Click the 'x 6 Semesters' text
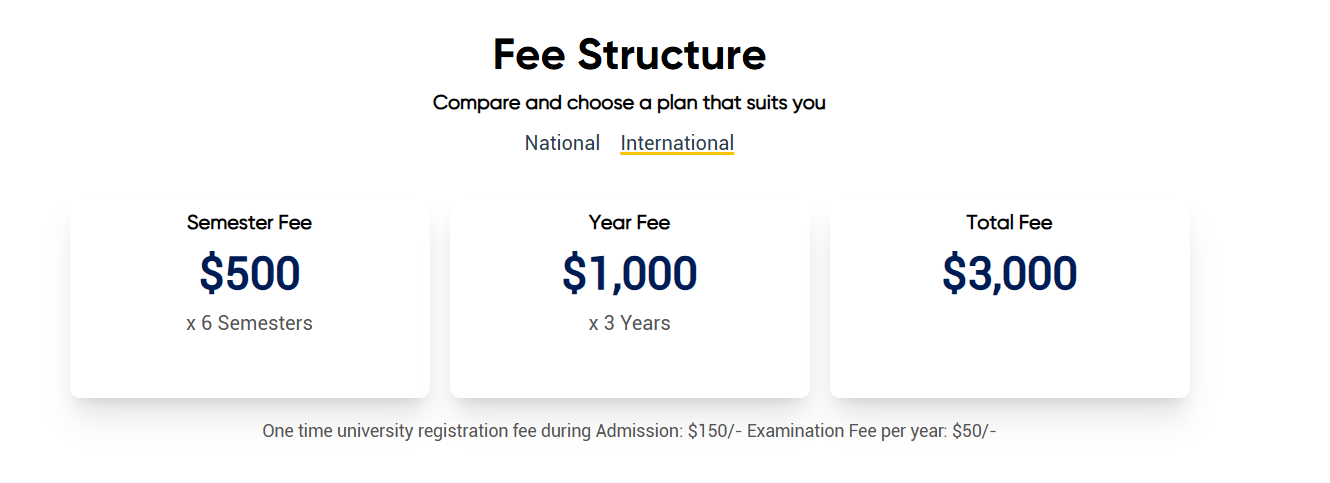The image size is (1330, 483). click(249, 323)
